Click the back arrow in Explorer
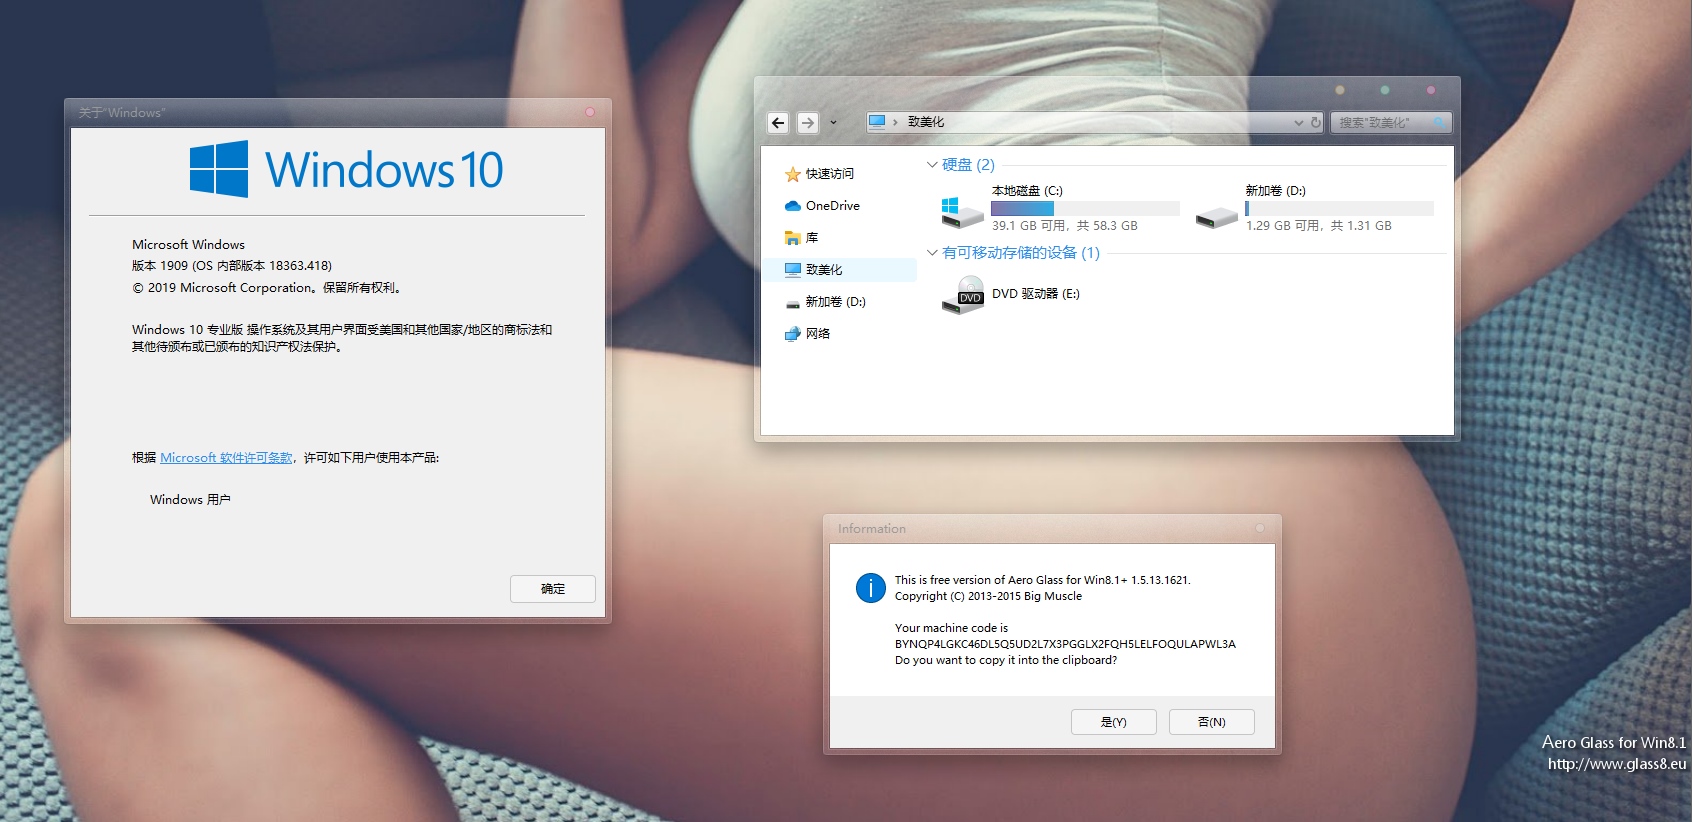This screenshot has height=822, width=1692. pos(778,122)
